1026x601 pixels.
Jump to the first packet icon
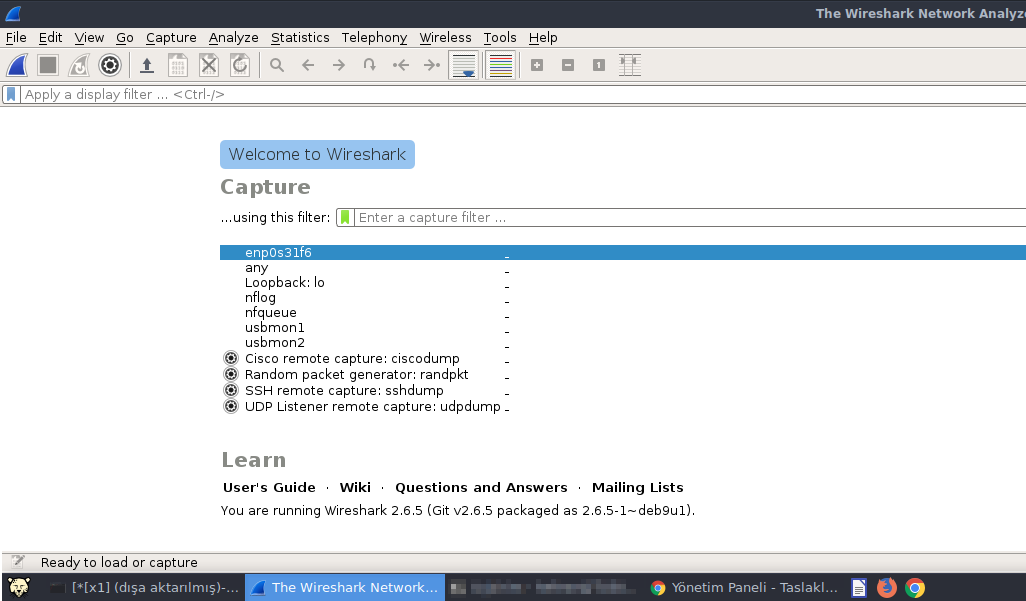click(400, 65)
